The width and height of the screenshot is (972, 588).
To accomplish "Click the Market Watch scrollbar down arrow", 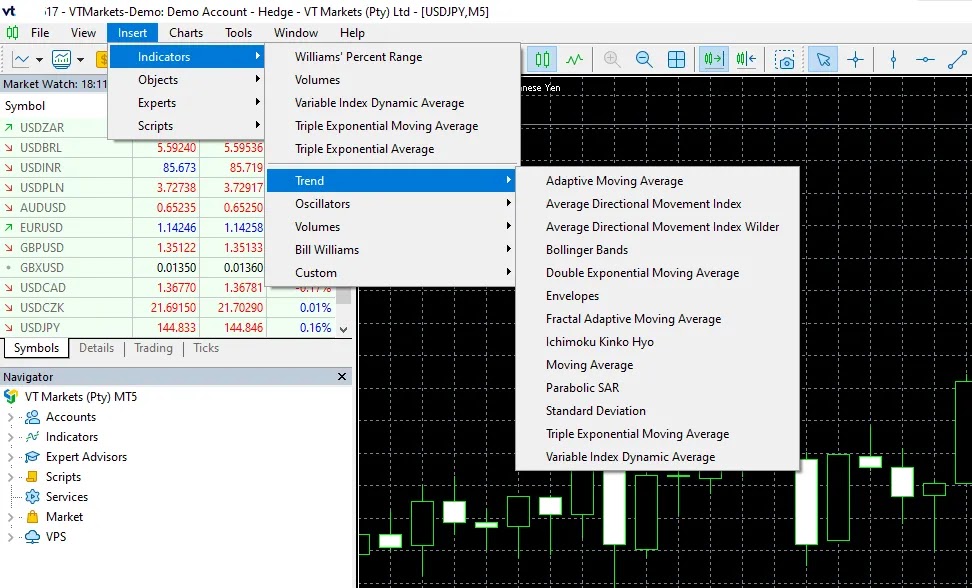I will (343, 330).
